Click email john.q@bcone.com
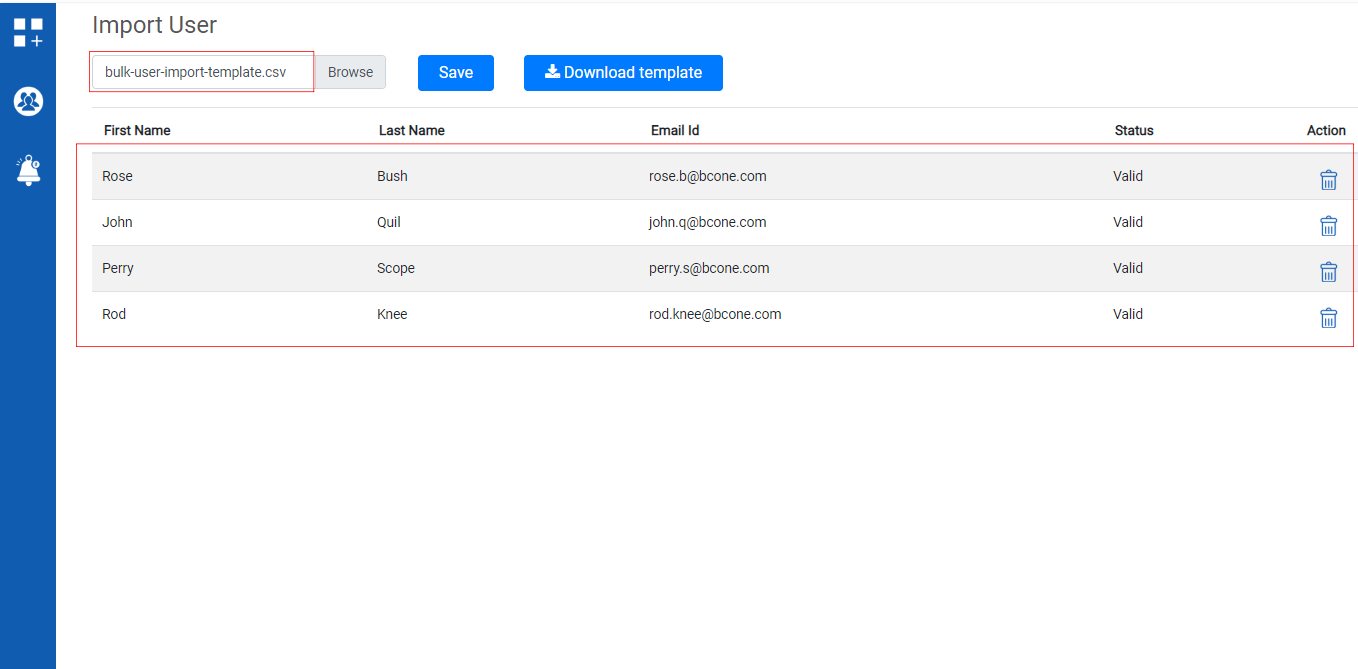The height and width of the screenshot is (669, 1358). [708, 222]
